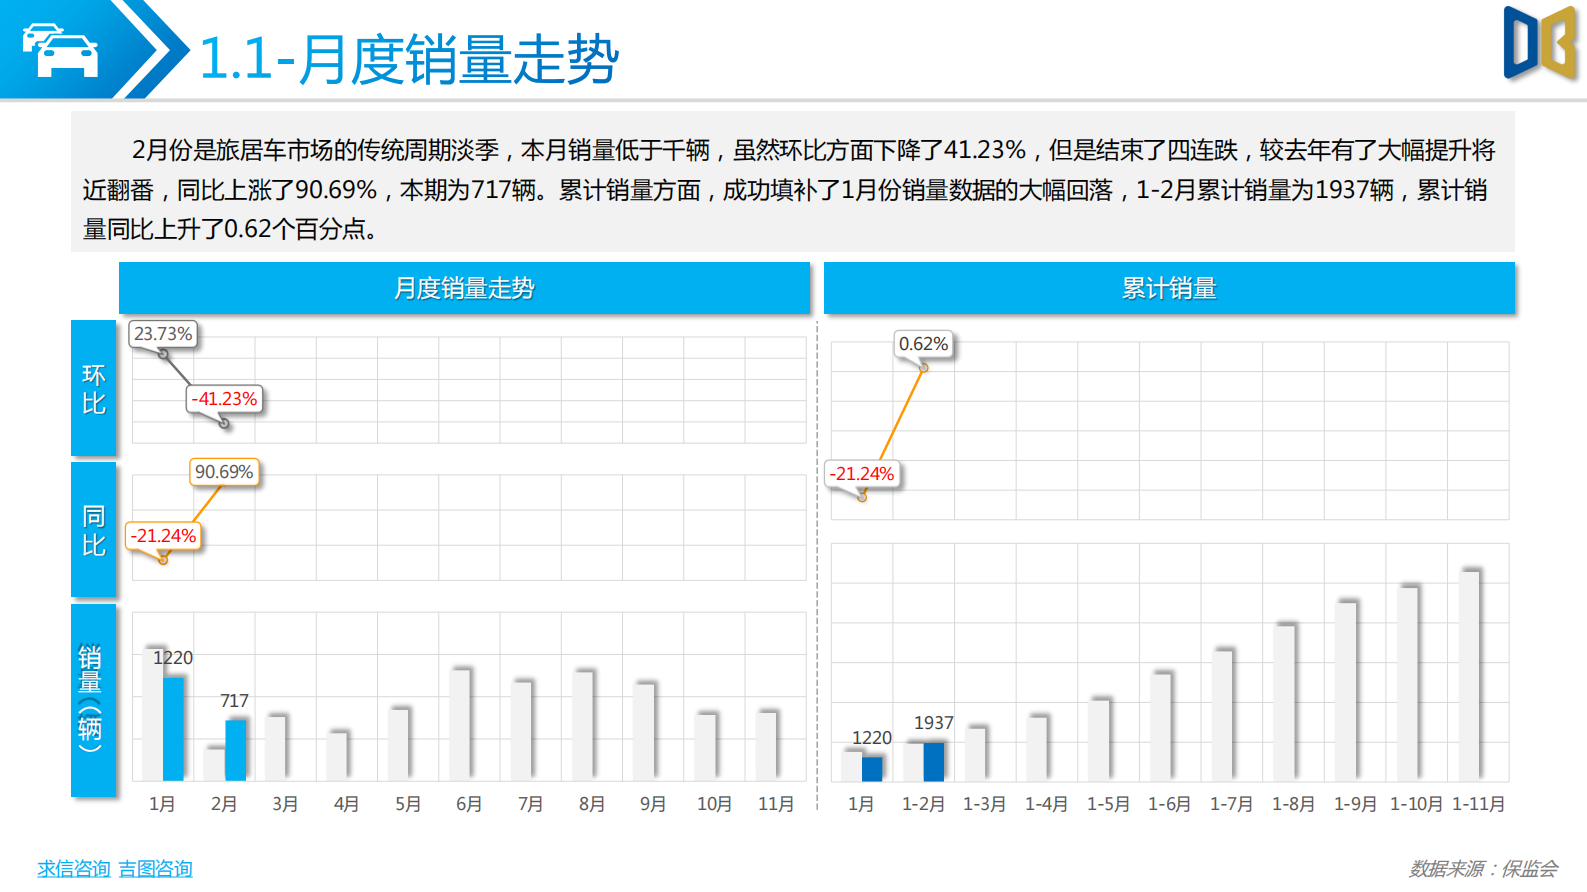Click the 717 value label
Image resolution: width=1587 pixels, height=892 pixels.
pos(234,701)
